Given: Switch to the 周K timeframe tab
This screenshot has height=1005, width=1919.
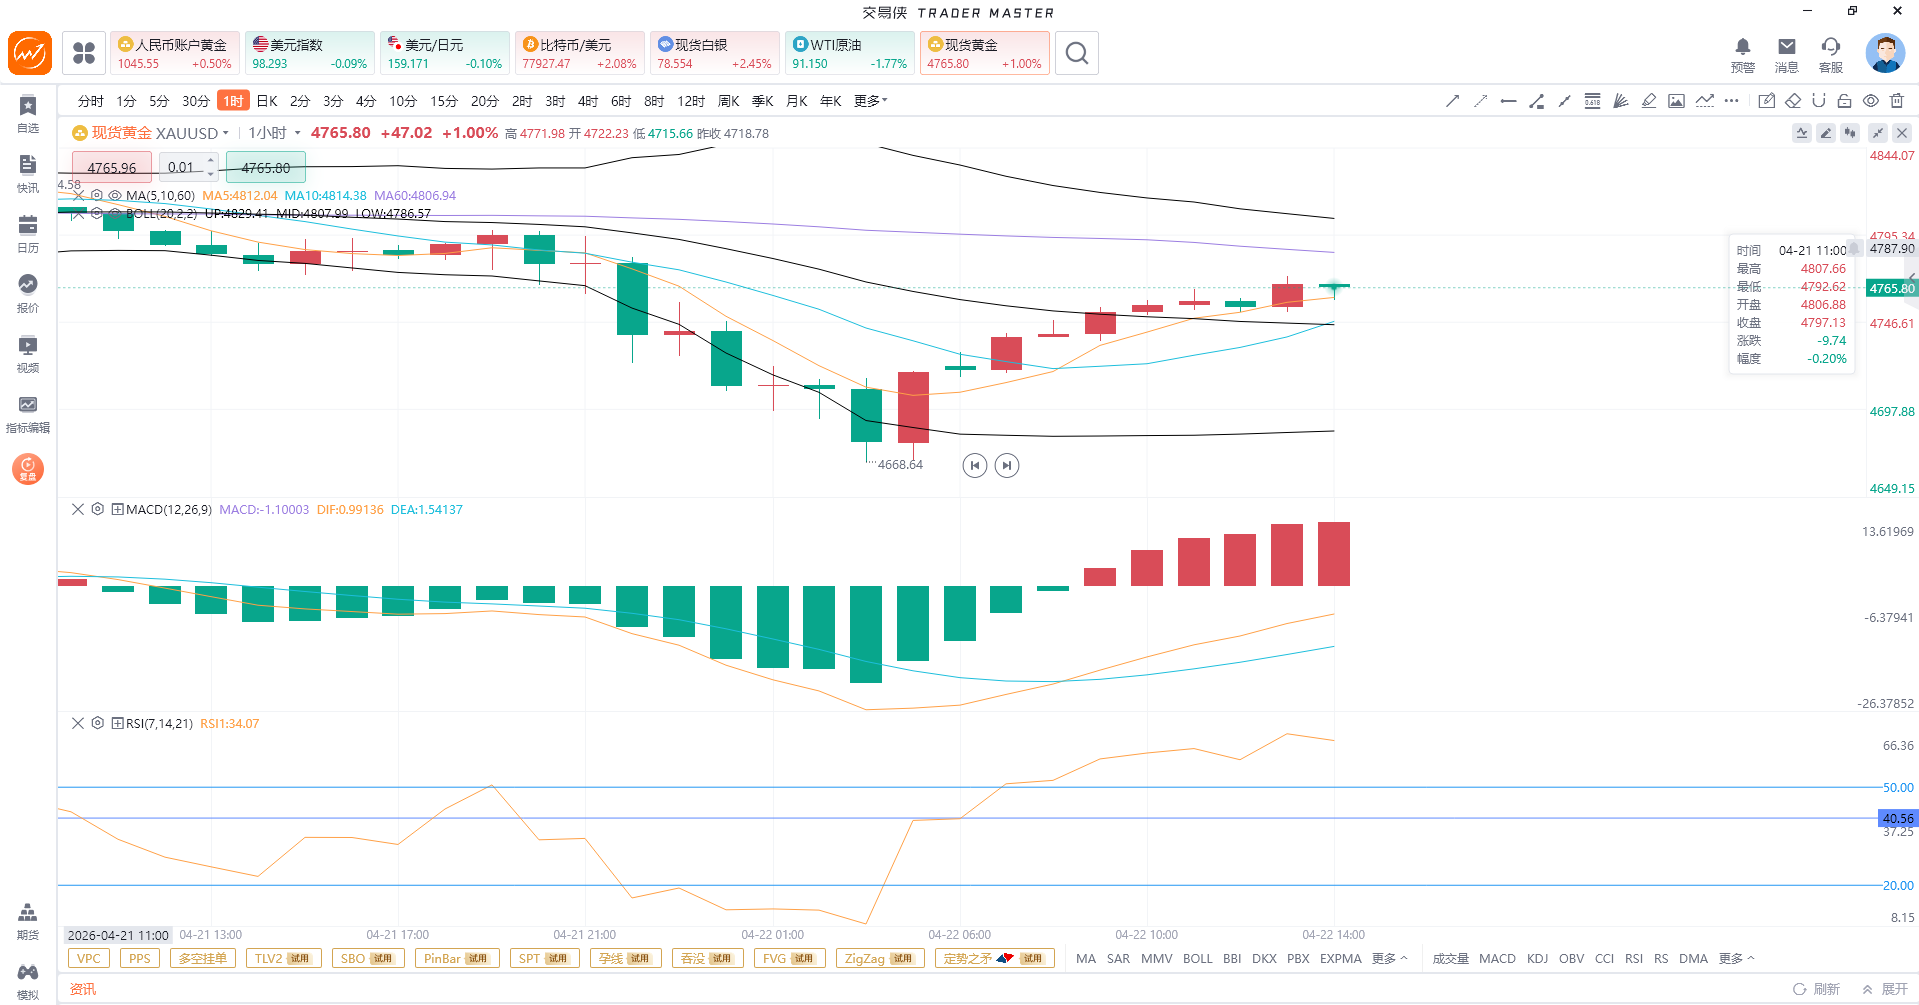Looking at the screenshot, I should click(729, 101).
